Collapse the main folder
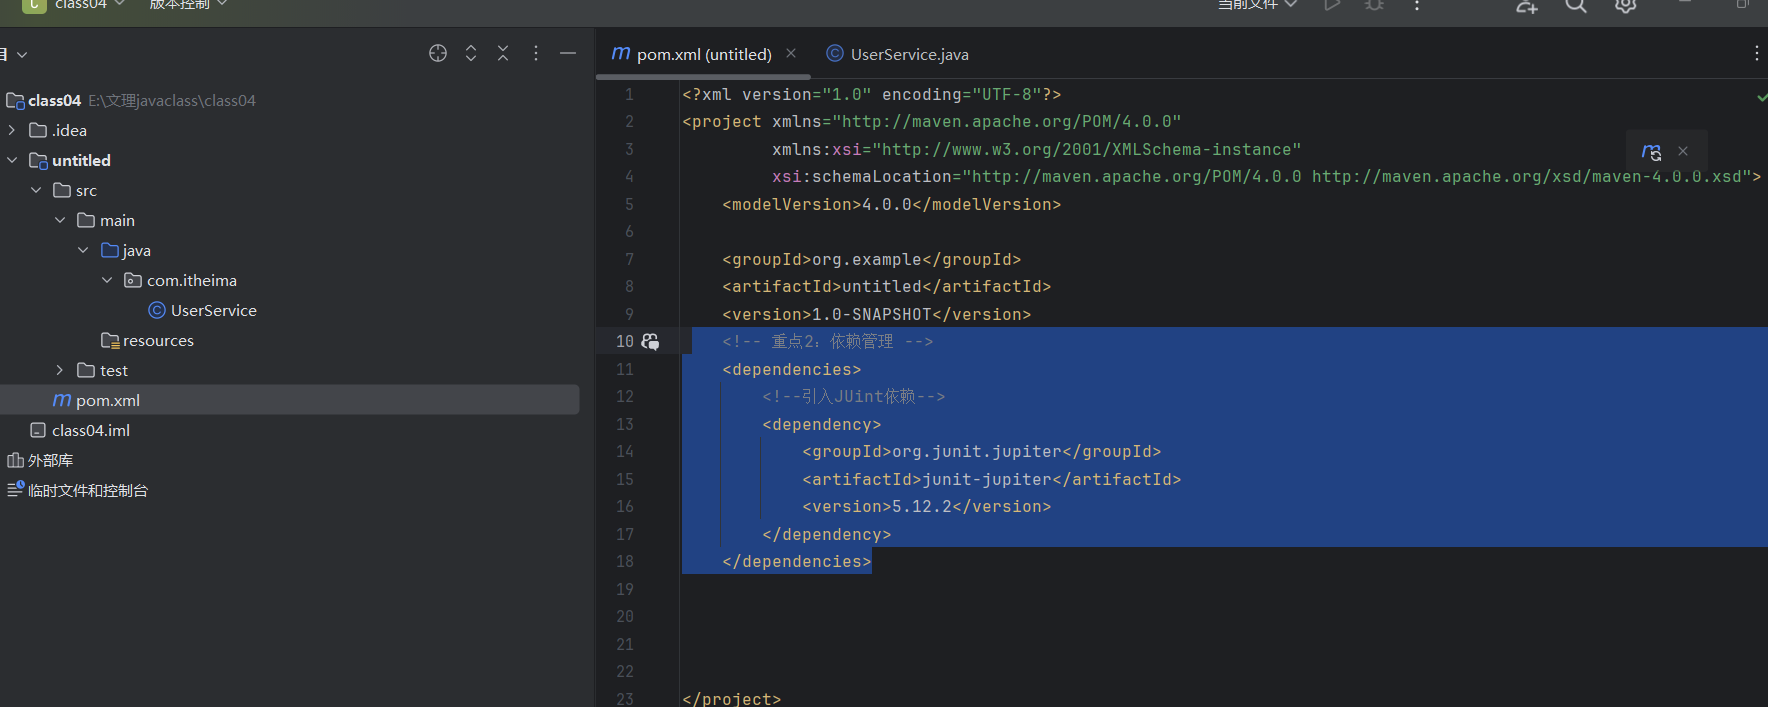This screenshot has width=1768, height=707. coord(60,220)
